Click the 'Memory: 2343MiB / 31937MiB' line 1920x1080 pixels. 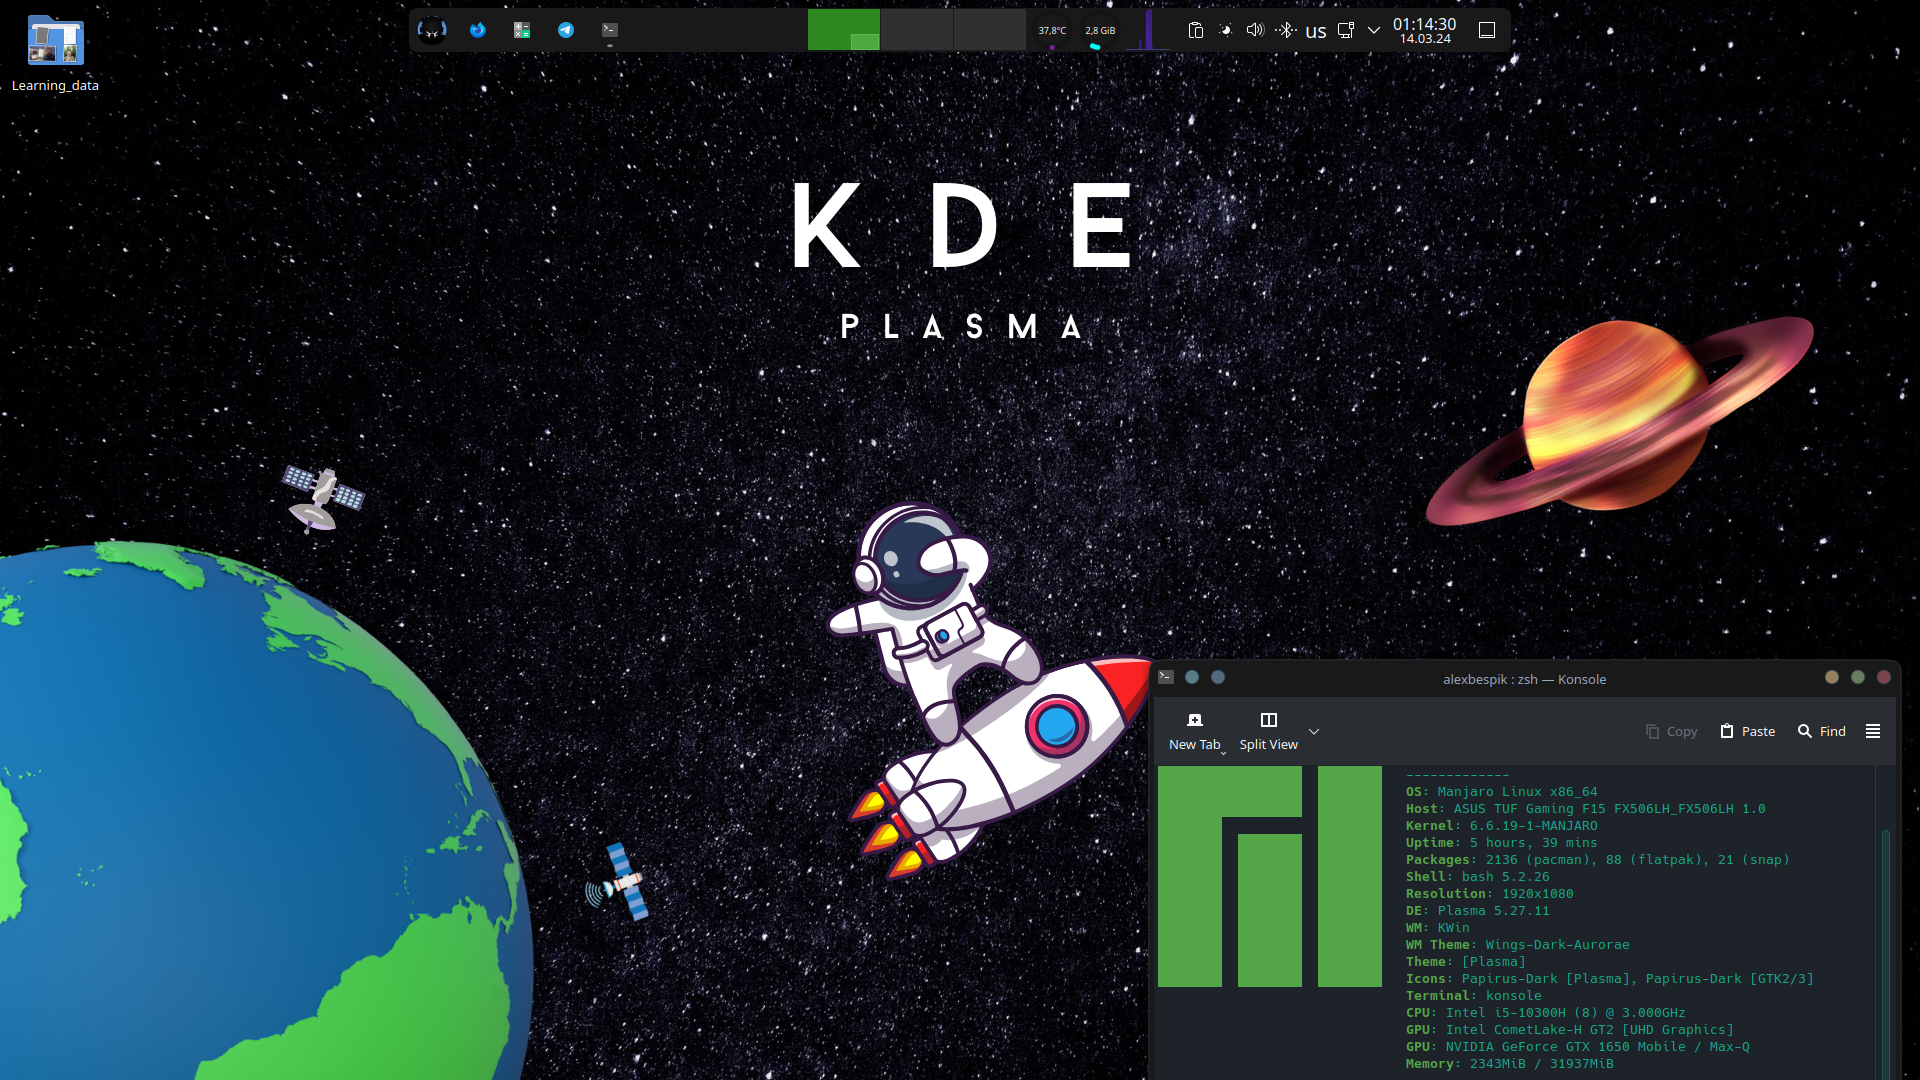(1509, 1063)
